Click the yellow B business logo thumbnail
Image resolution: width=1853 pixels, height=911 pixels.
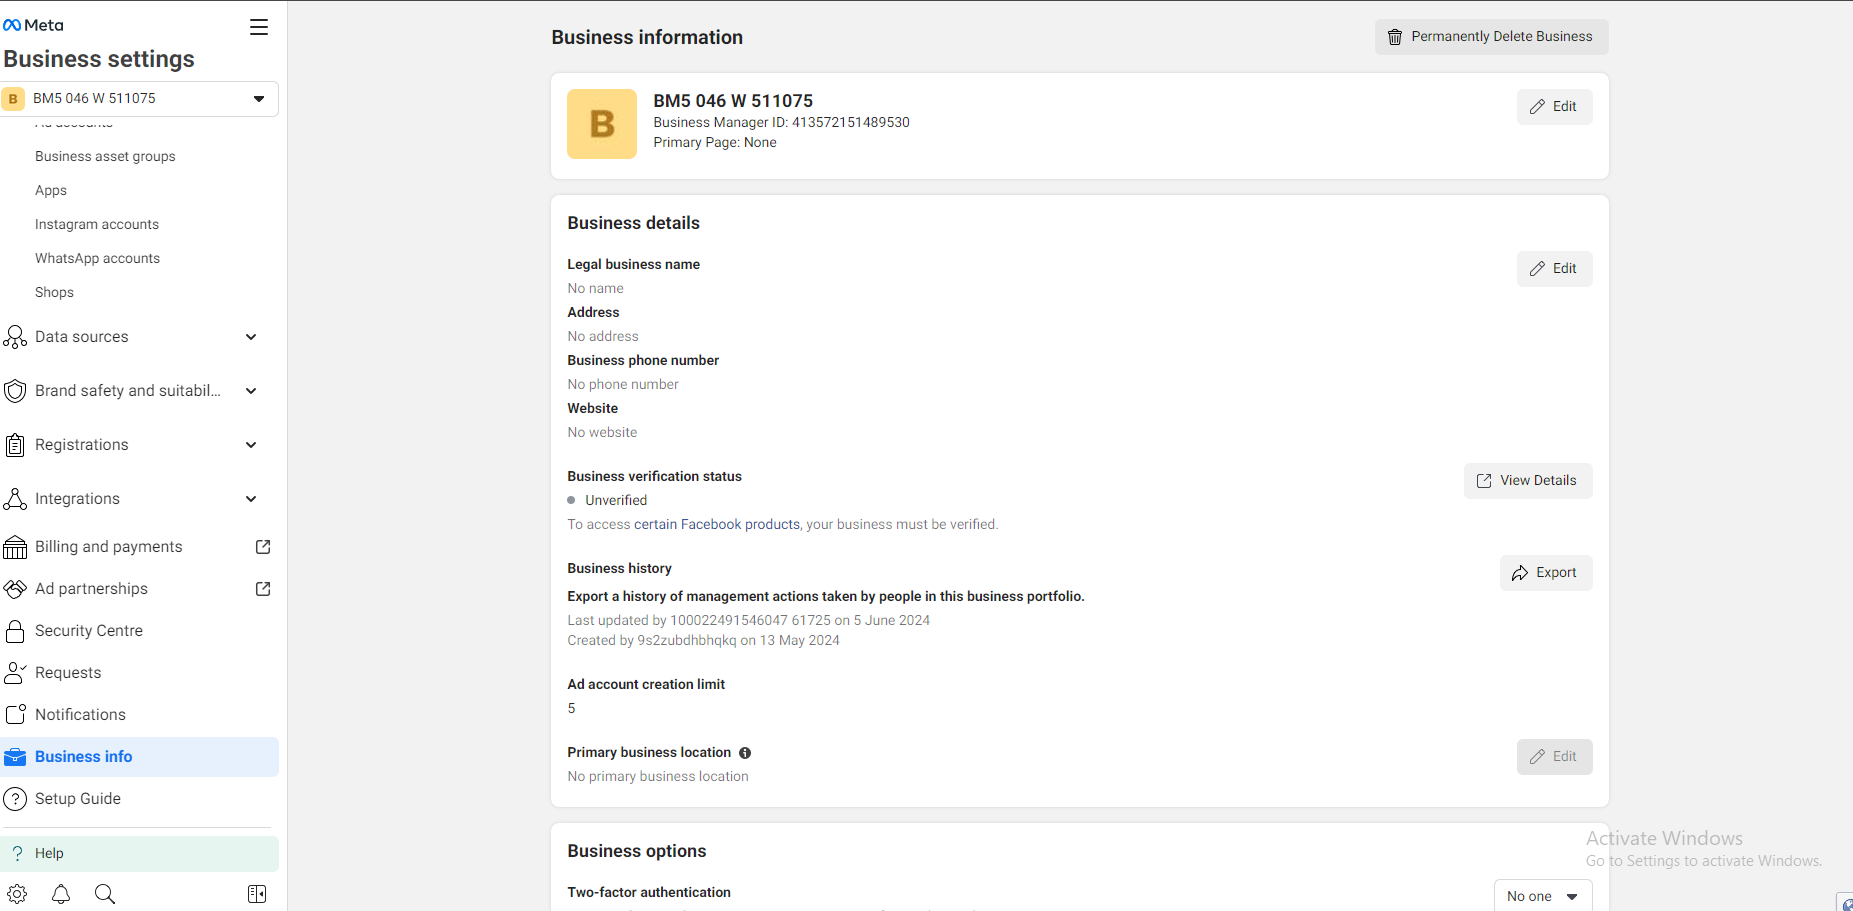pyautogui.click(x=602, y=124)
